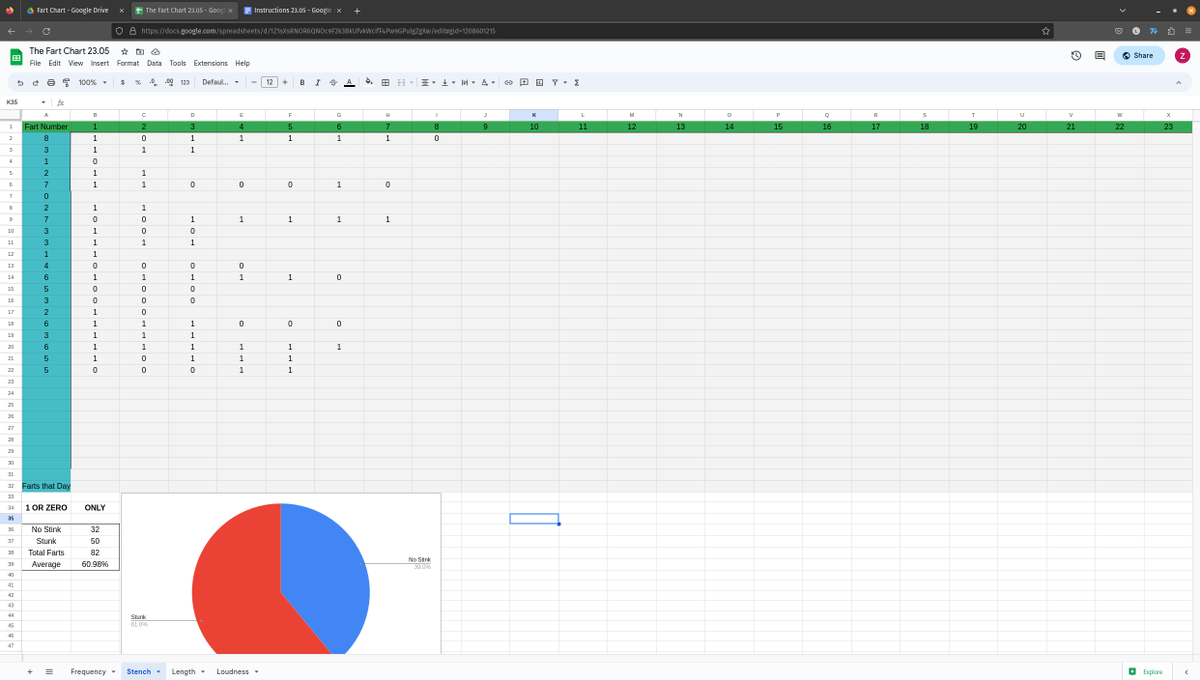This screenshot has height=680, width=1200.
Task: Show the all sheets list
Action: [49, 671]
